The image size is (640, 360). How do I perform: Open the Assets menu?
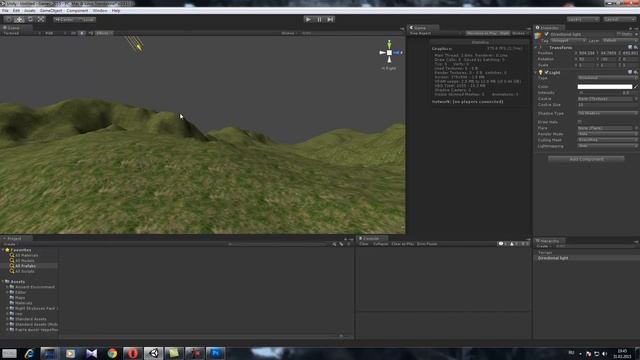click(x=29, y=11)
